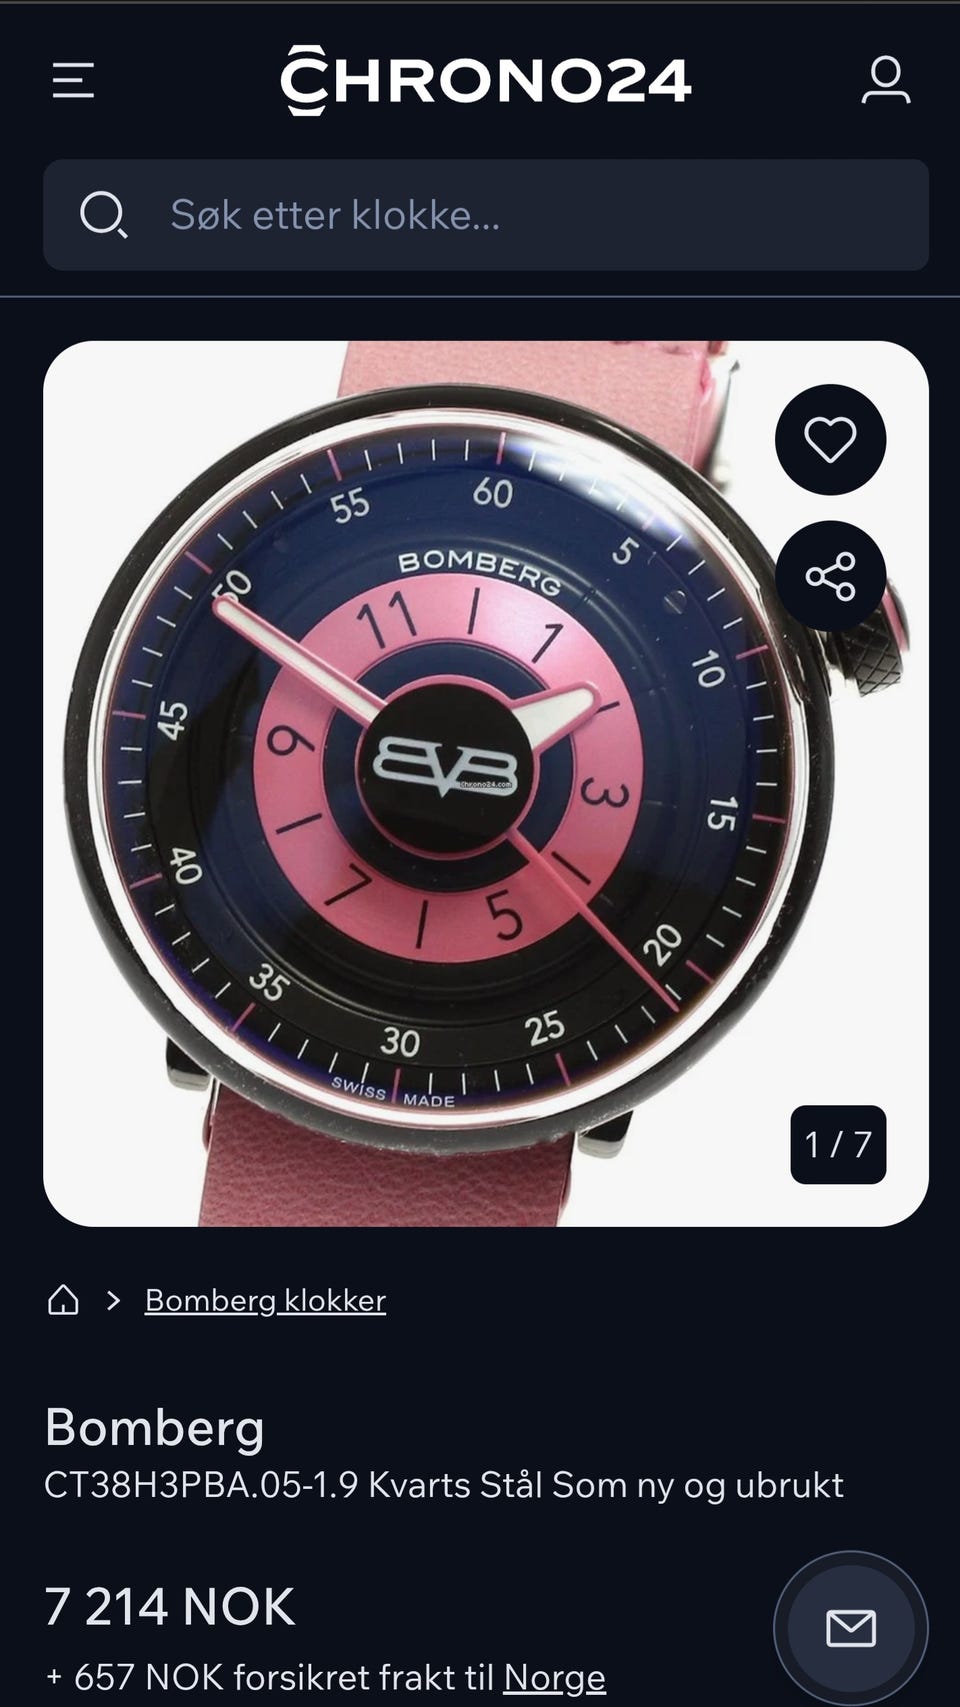Click the breadcrumb chevron separator
Image resolution: width=960 pixels, height=1707 pixels.
pyautogui.click(x=113, y=1300)
